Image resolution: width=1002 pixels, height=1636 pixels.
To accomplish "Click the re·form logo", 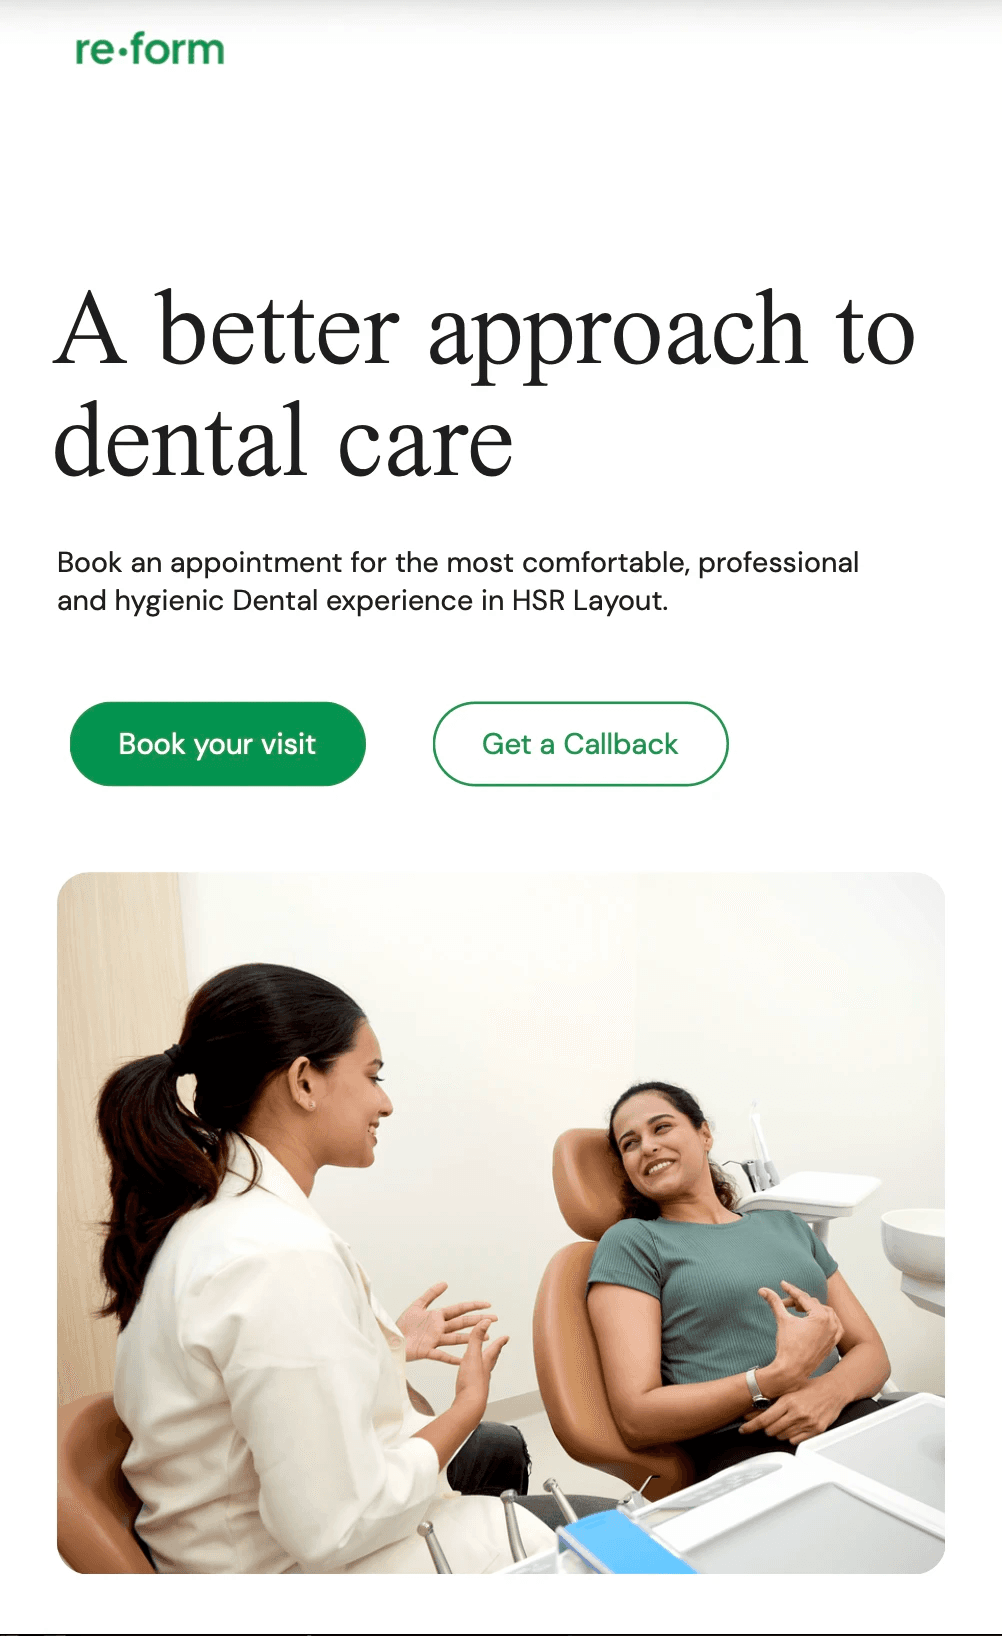I will pos(150,49).
